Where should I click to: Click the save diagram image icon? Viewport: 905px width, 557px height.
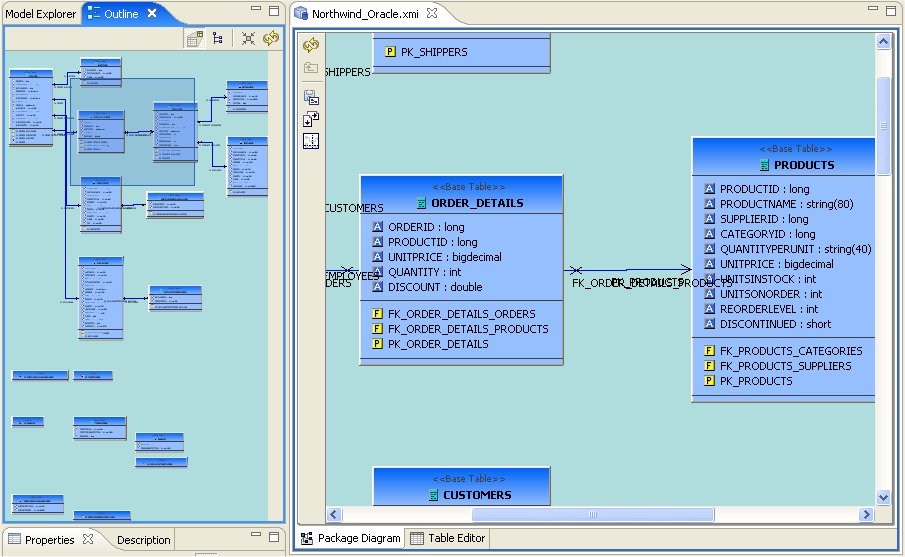click(311, 97)
